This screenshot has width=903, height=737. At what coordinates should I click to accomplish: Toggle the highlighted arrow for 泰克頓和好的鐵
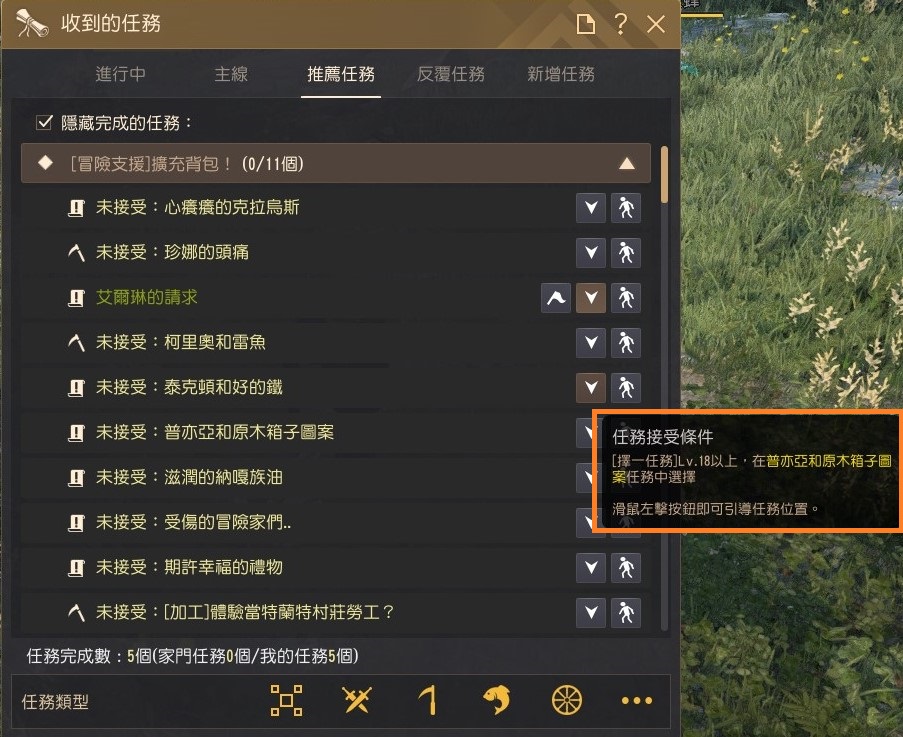[x=591, y=388]
